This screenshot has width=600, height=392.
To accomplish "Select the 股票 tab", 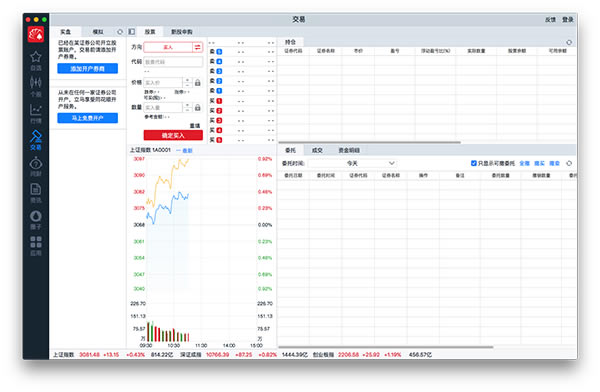I will click(150, 32).
